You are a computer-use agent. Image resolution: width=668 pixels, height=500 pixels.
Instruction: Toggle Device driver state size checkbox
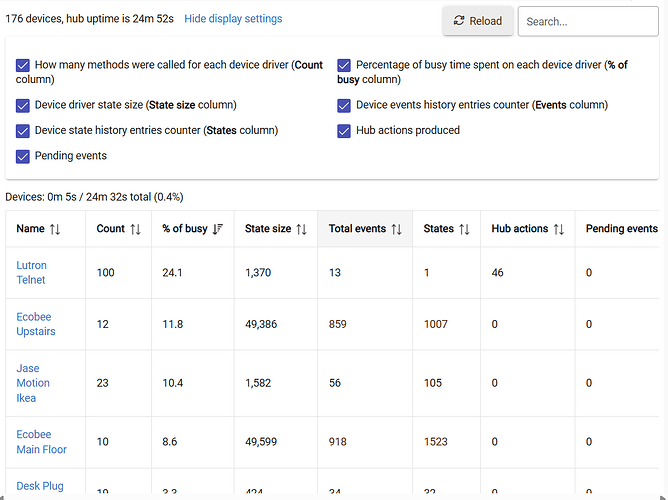point(23,105)
